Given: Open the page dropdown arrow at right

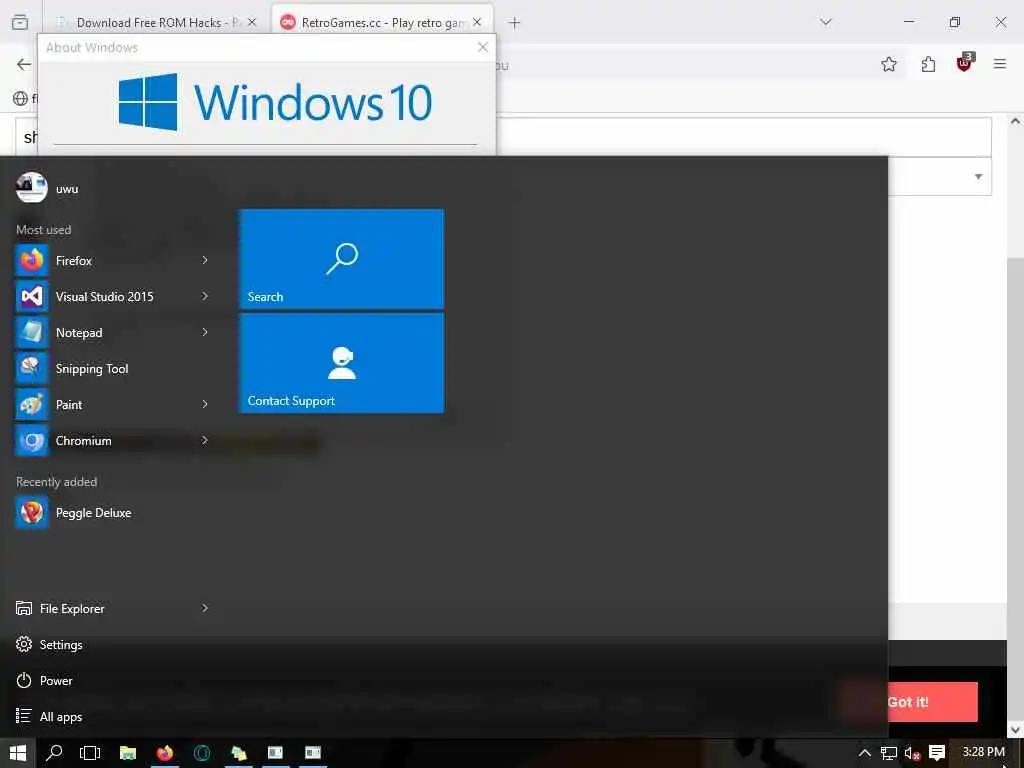Looking at the screenshot, I should [978, 176].
